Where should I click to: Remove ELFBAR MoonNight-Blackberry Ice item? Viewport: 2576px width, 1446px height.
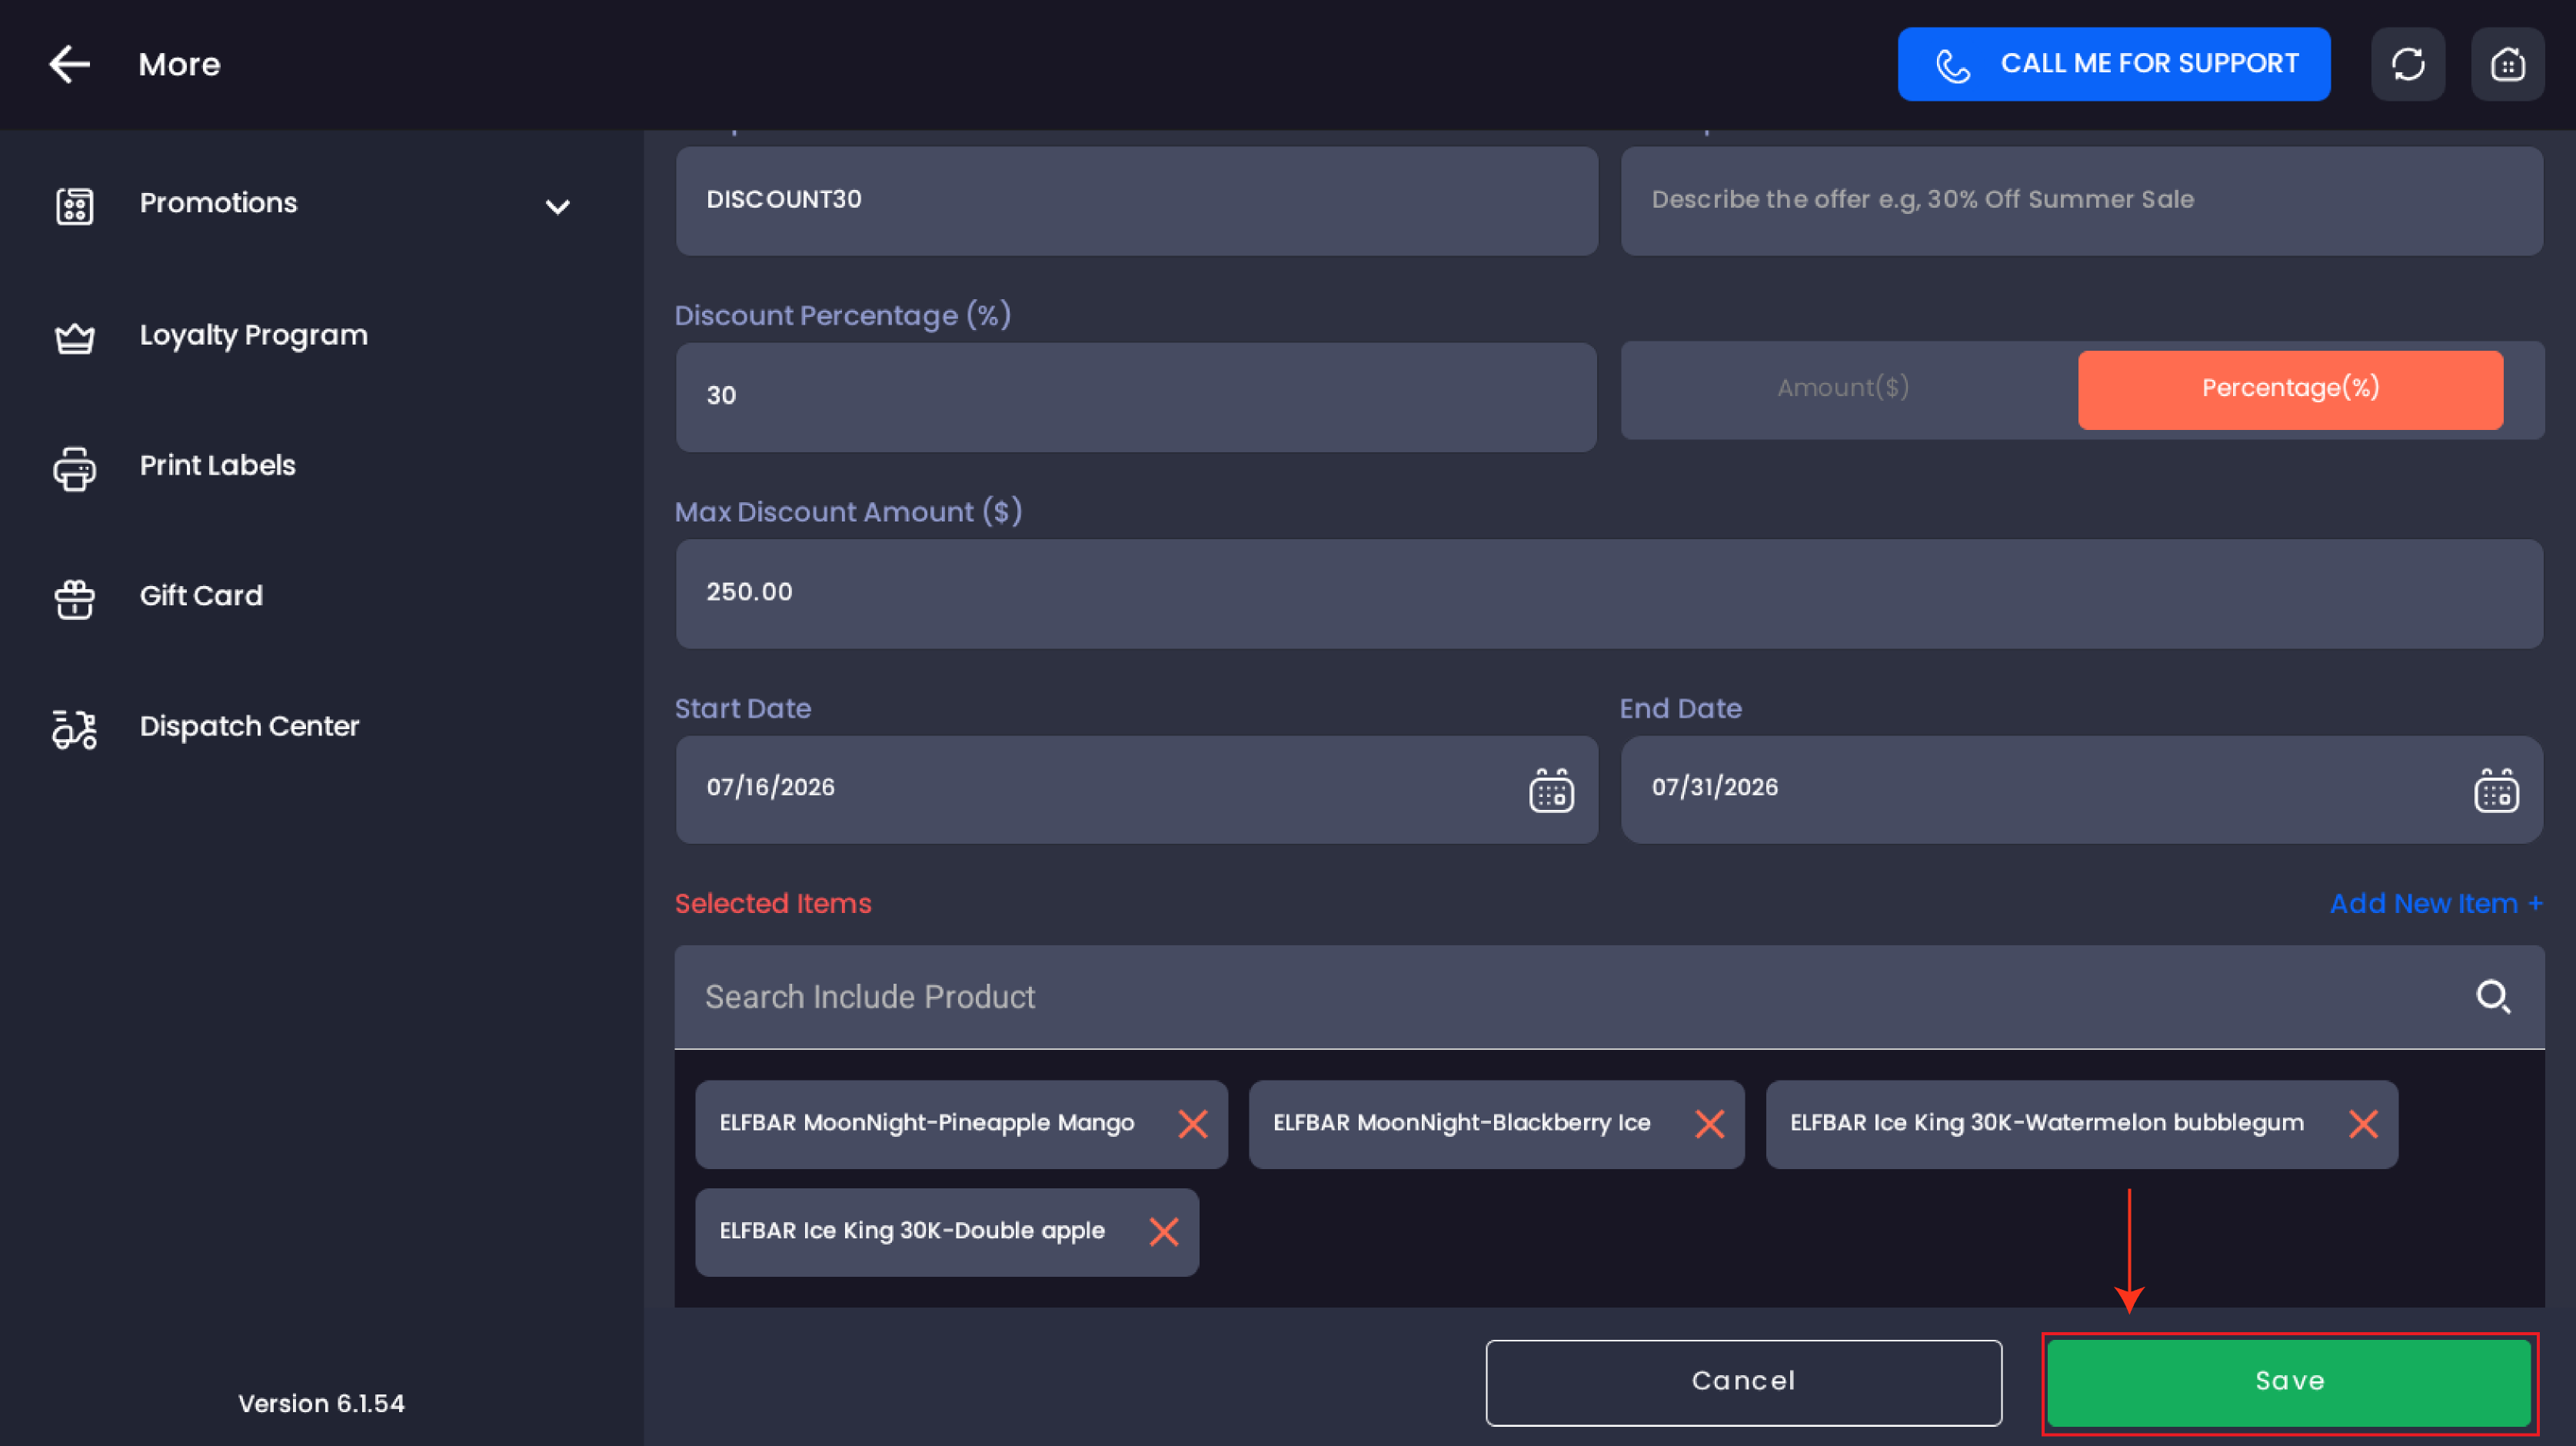1709,1124
